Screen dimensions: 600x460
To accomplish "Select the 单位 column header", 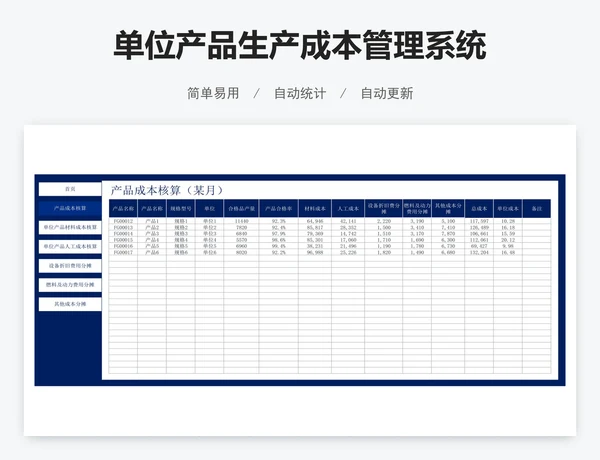I will [209, 209].
